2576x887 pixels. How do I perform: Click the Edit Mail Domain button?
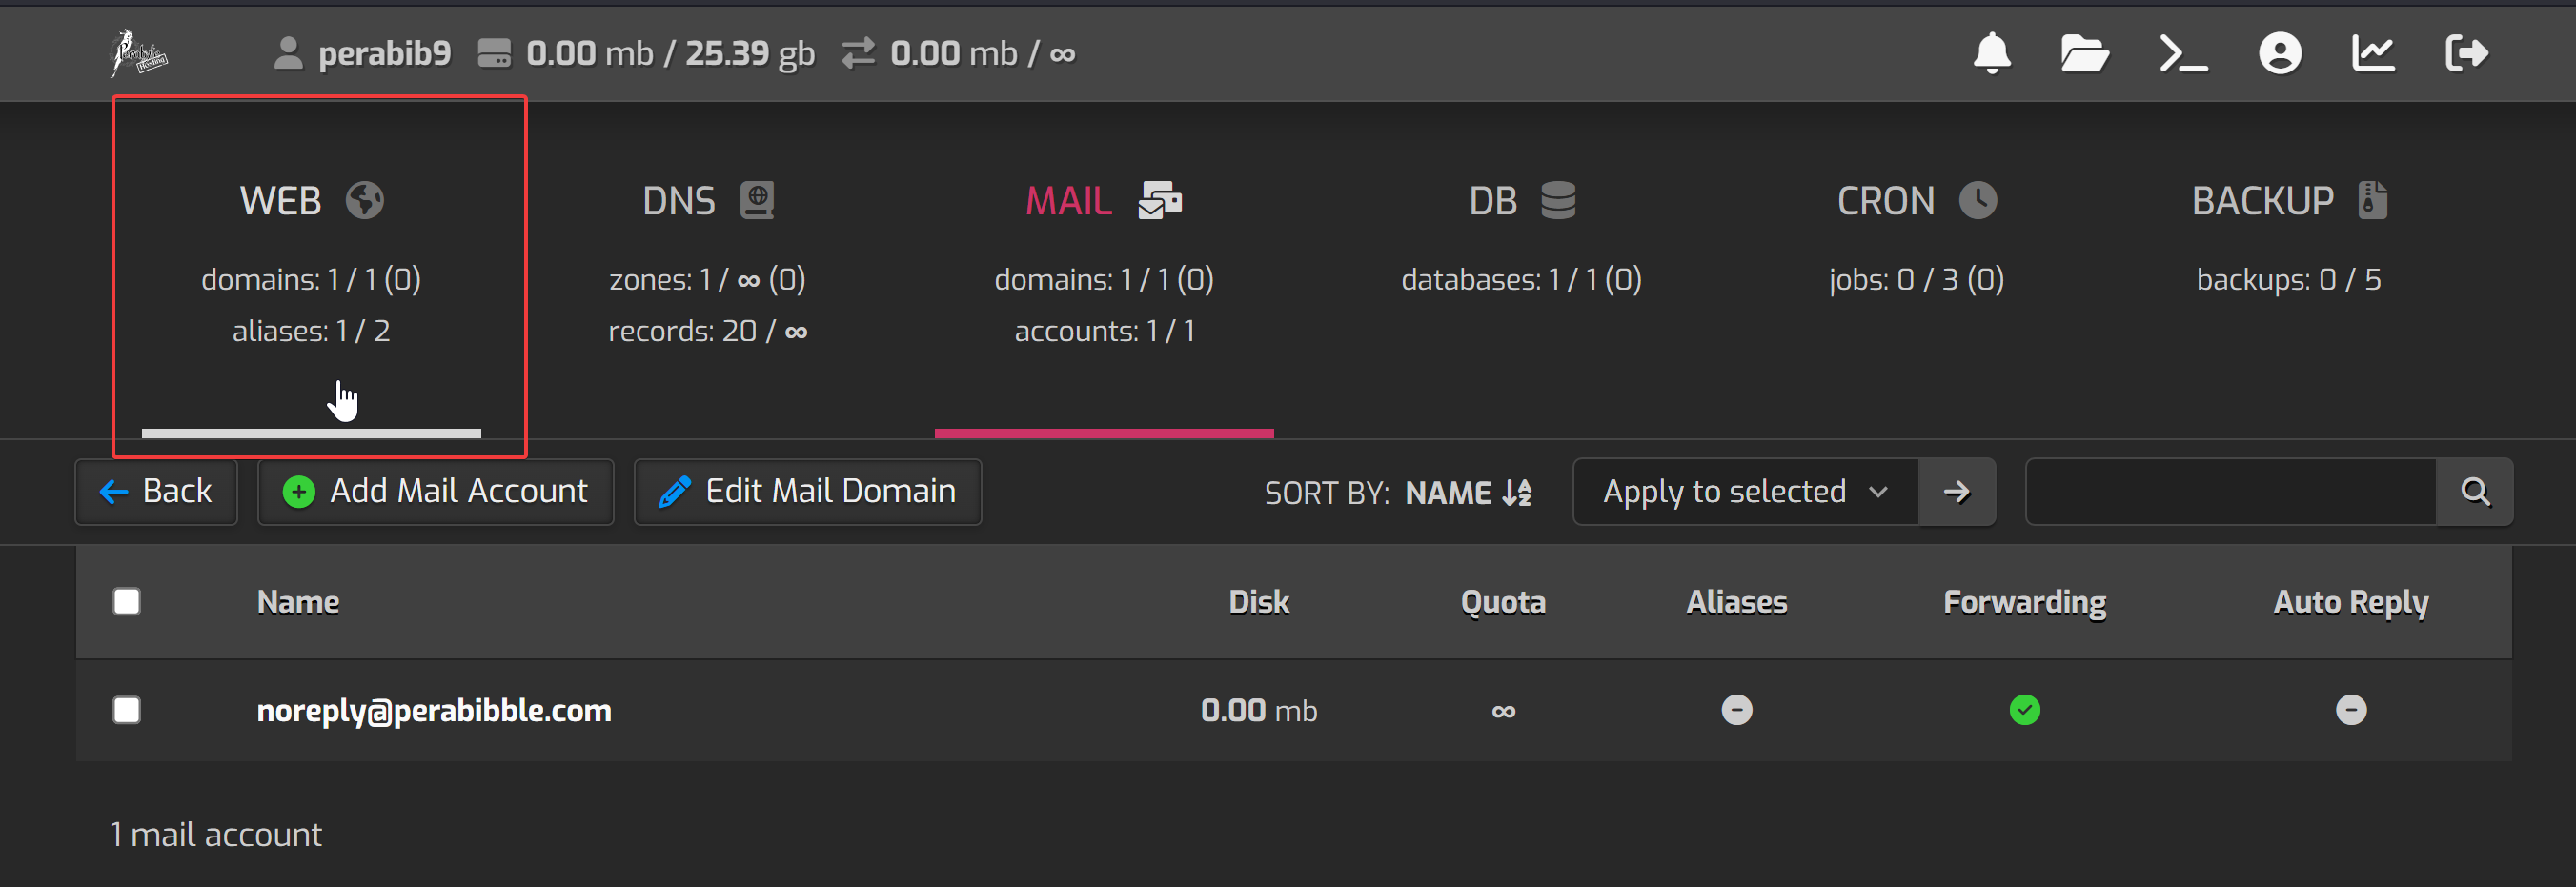tap(807, 492)
